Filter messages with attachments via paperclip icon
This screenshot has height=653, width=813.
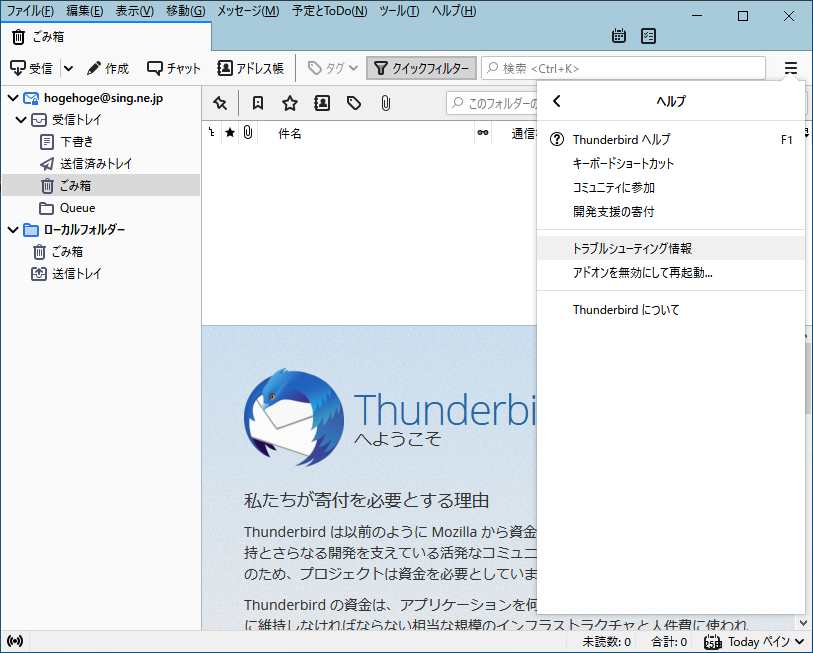386,103
